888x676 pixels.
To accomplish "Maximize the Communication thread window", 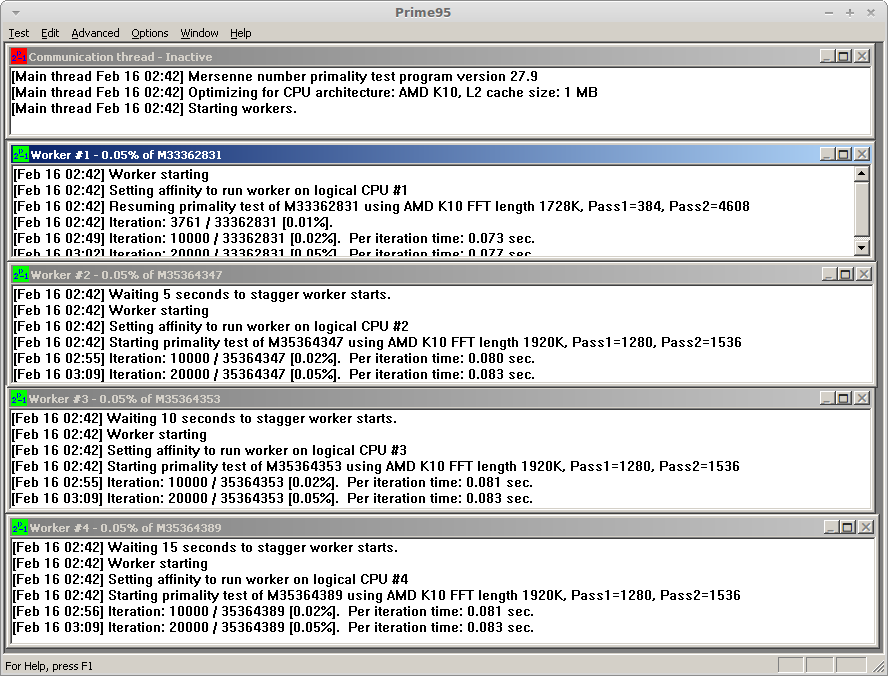I will coord(843,57).
